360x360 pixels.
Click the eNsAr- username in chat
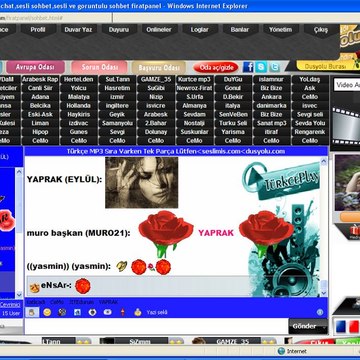point(56,285)
